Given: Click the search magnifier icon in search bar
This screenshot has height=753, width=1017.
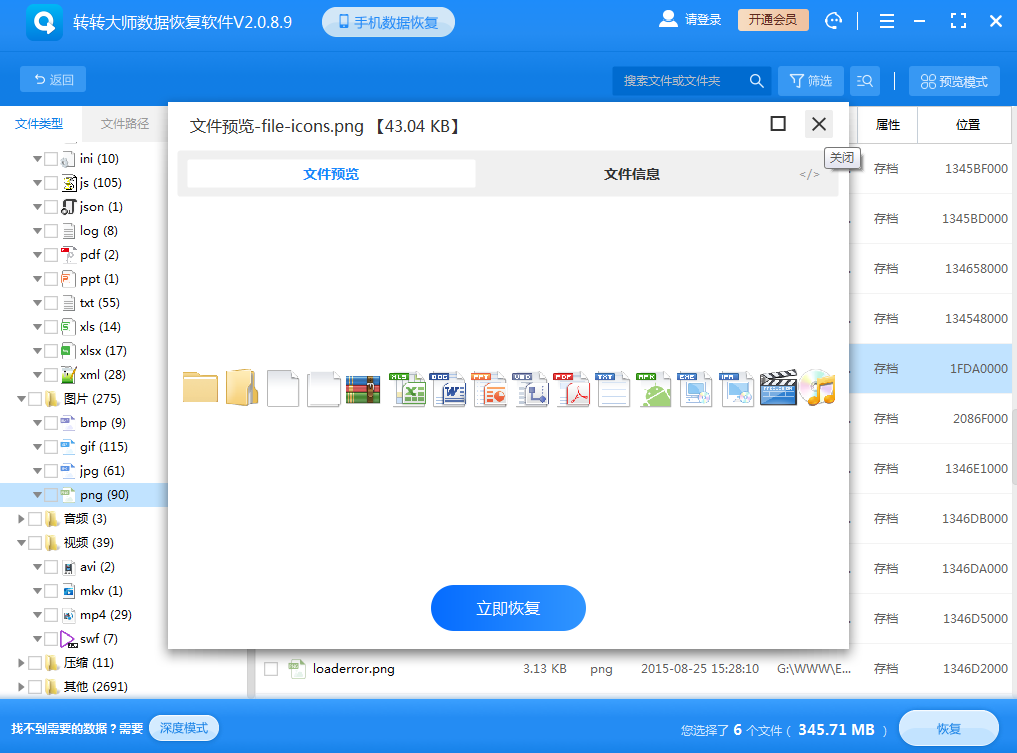Looking at the screenshot, I should (757, 81).
